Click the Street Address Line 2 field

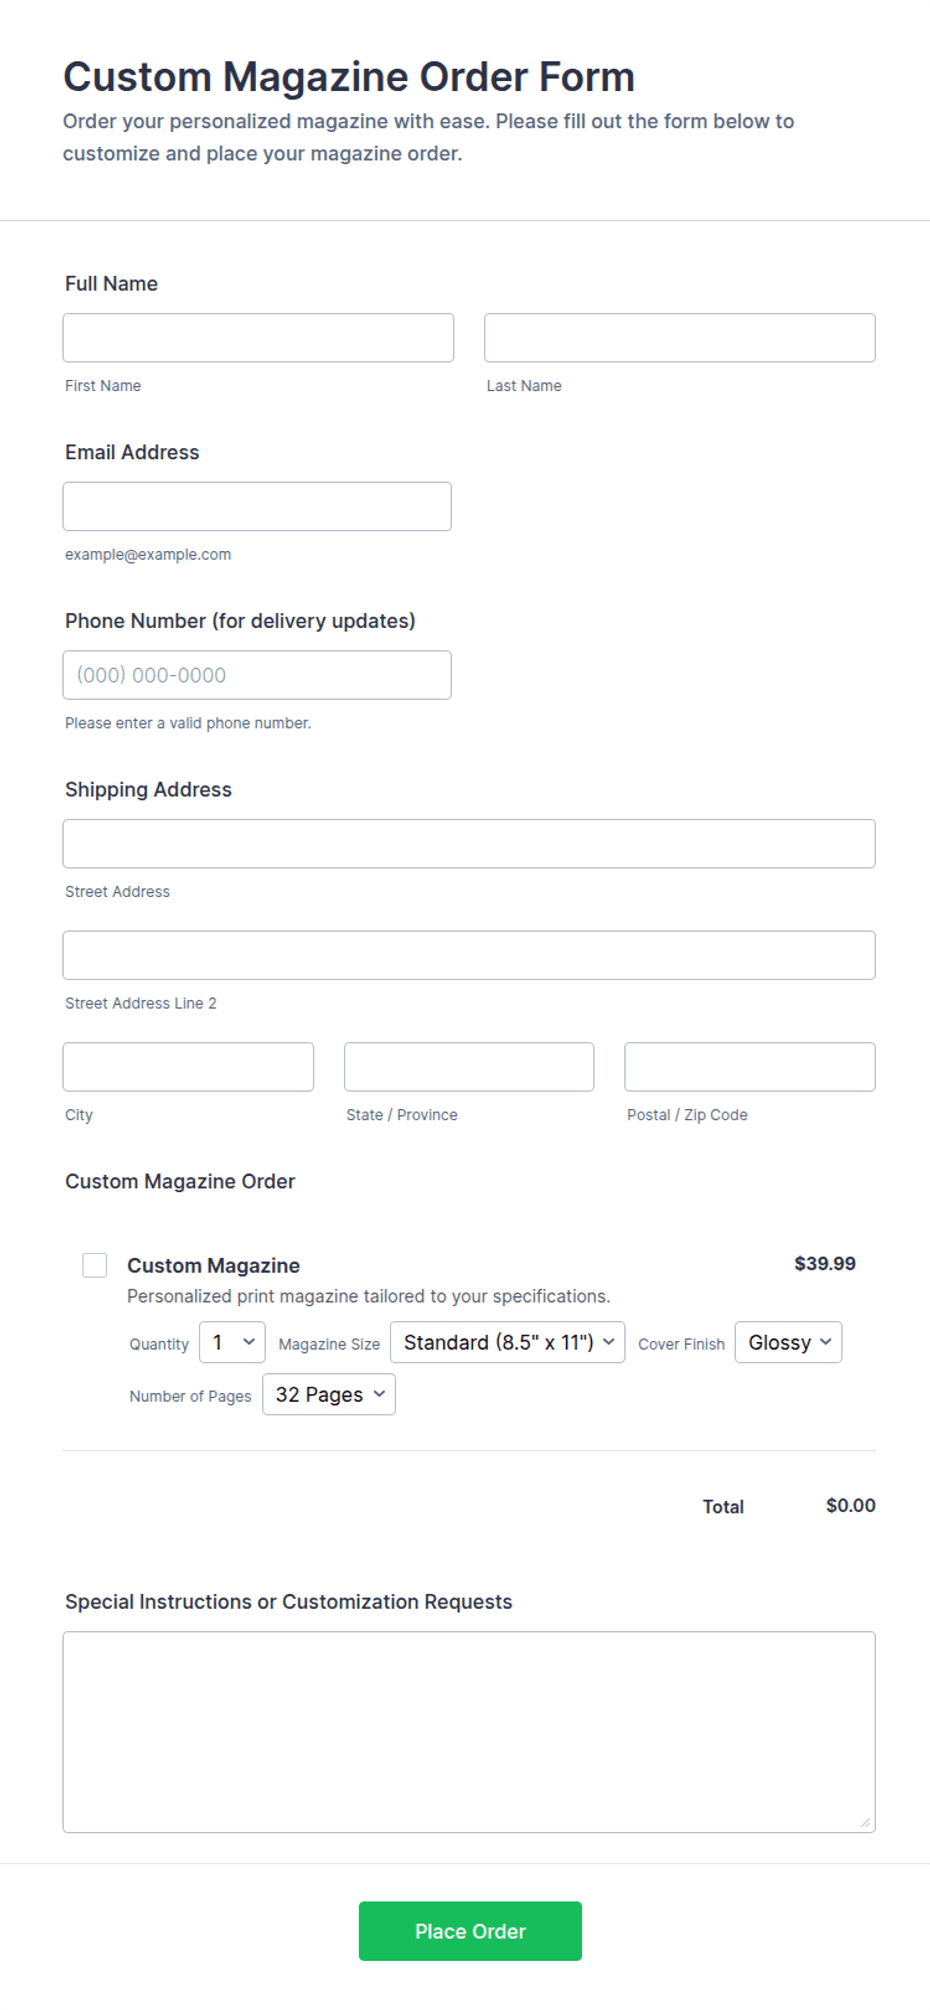click(469, 955)
